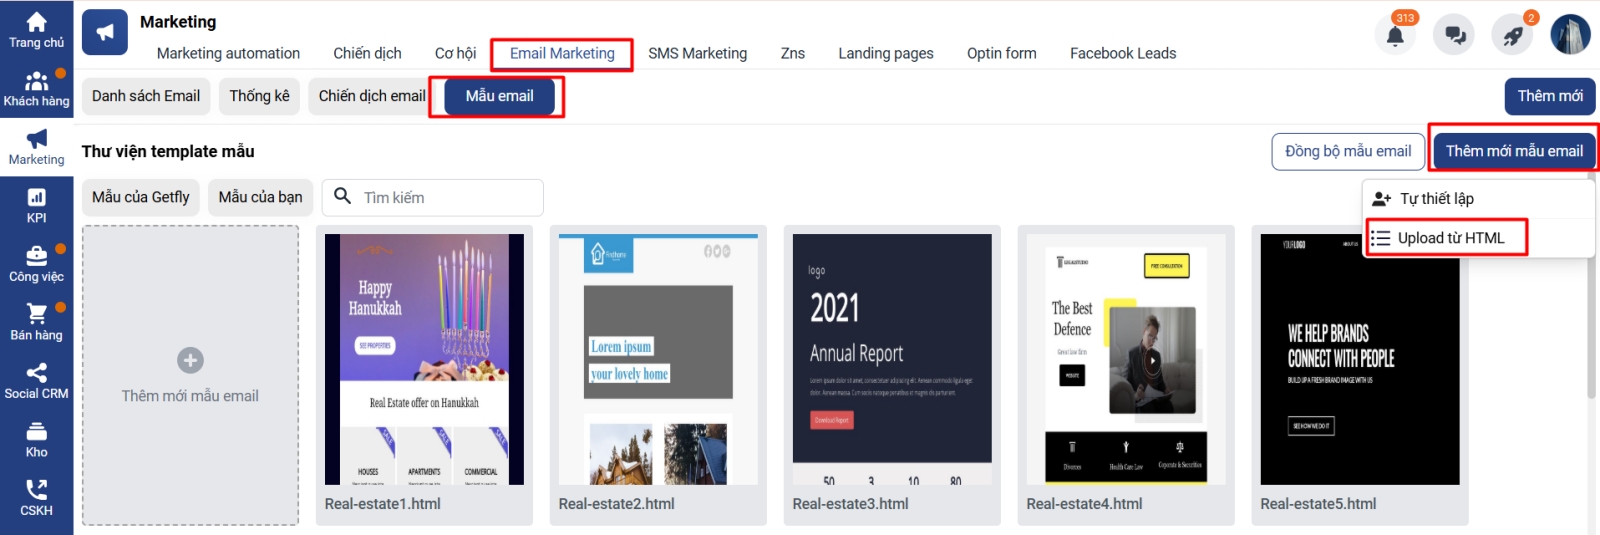Open the user profile avatar

[1570, 35]
